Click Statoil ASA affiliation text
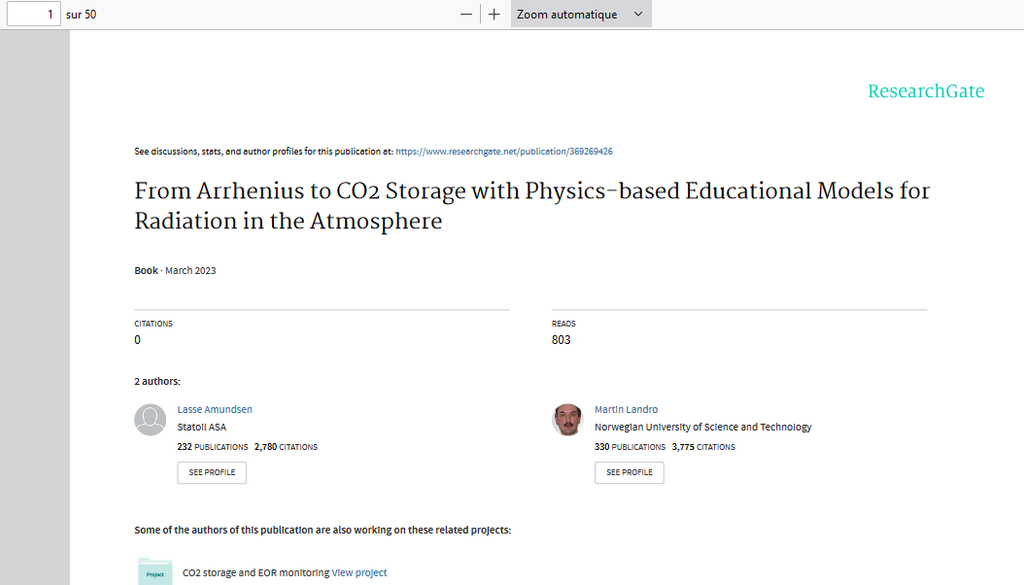1024x585 pixels. (x=202, y=427)
